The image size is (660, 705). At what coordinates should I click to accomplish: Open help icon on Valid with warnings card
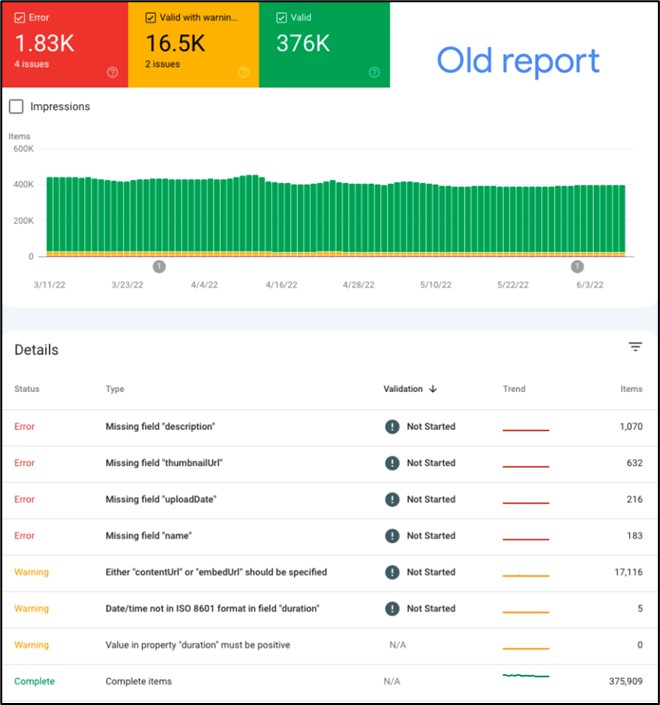point(243,72)
